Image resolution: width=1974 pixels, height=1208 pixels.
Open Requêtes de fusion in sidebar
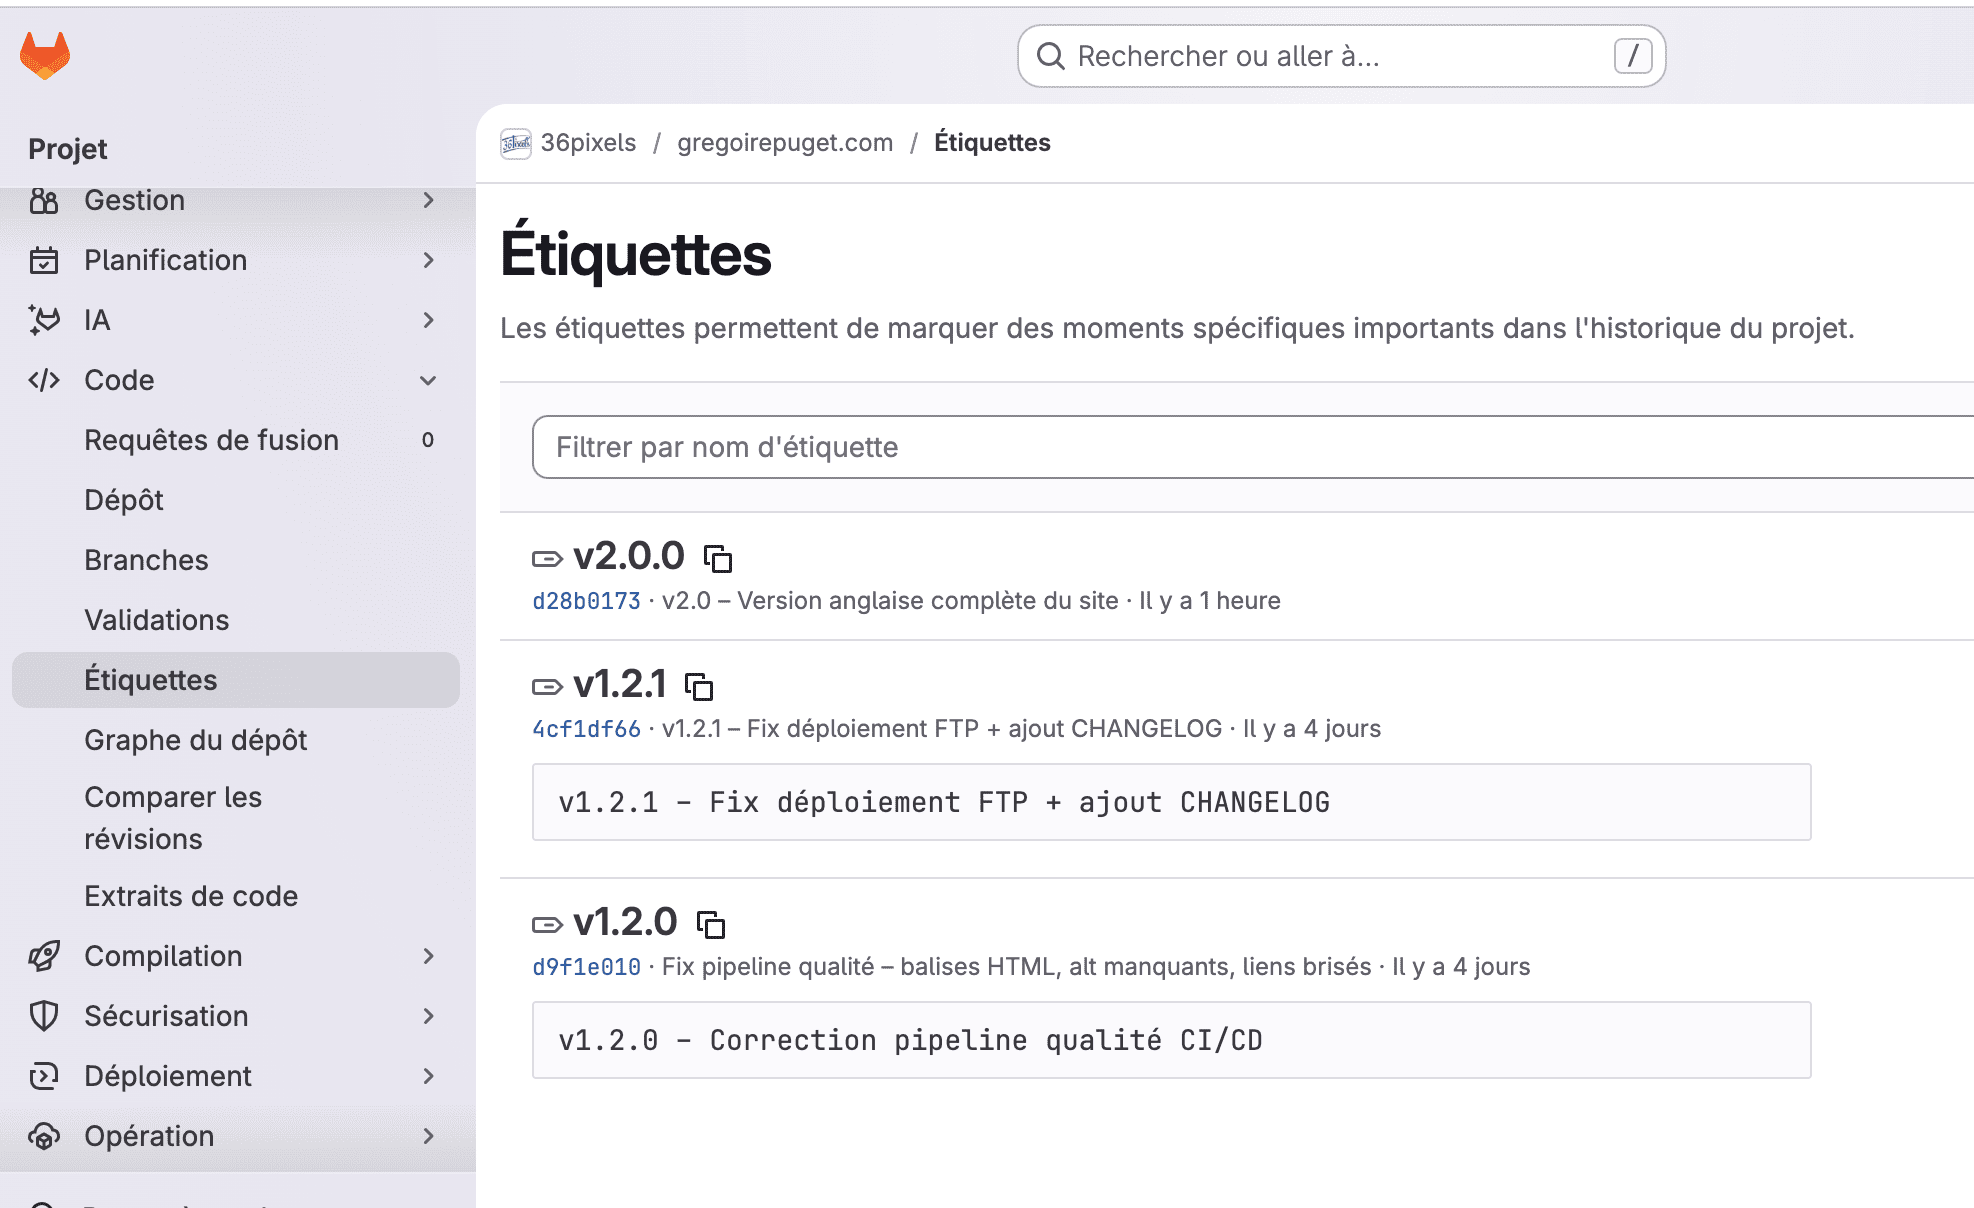coord(236,440)
